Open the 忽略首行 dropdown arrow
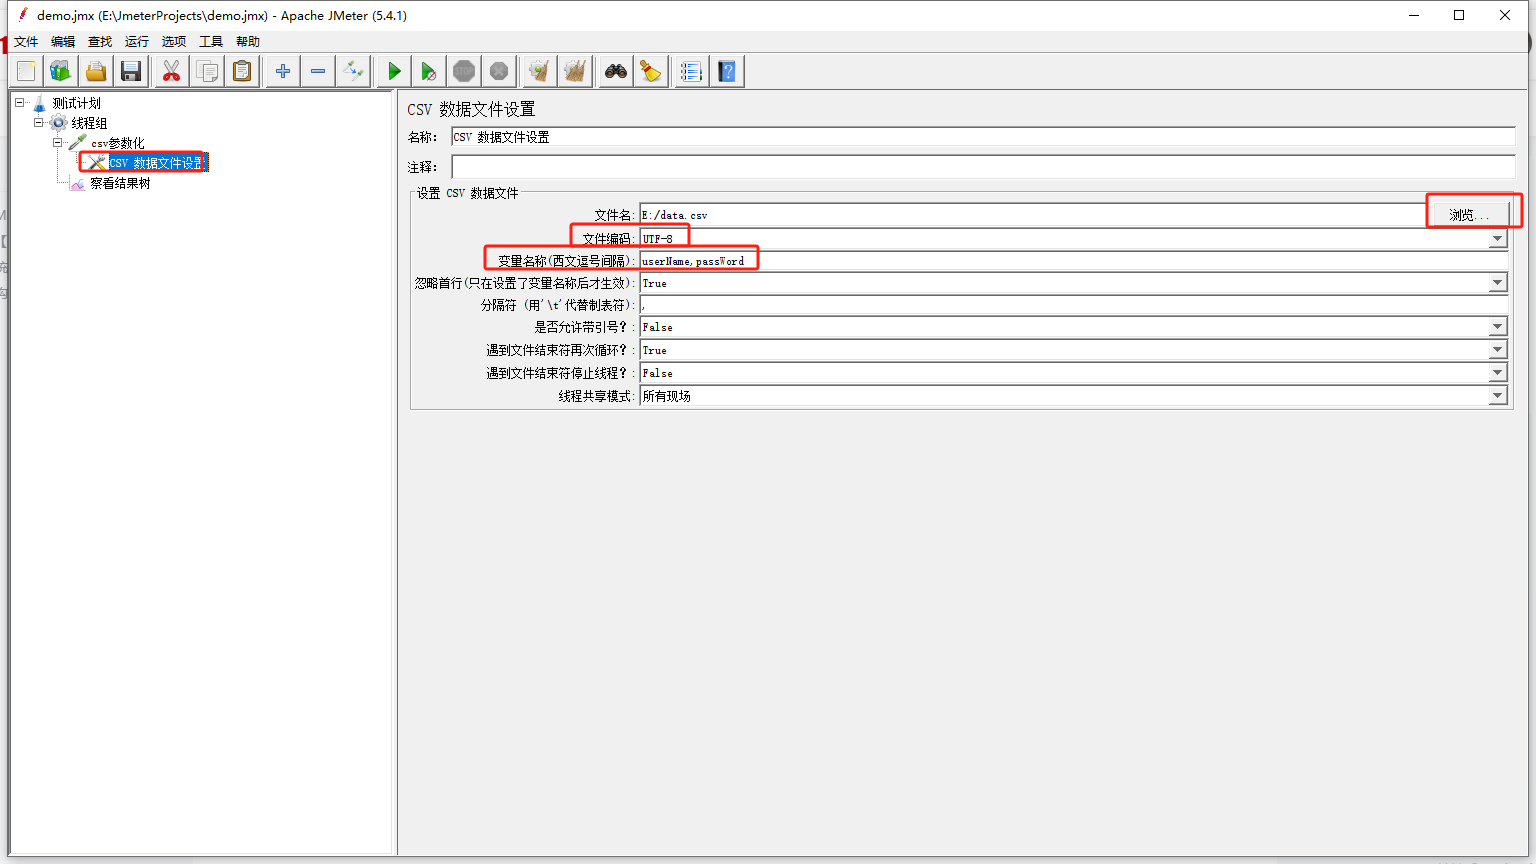The height and width of the screenshot is (864, 1536). [1497, 283]
